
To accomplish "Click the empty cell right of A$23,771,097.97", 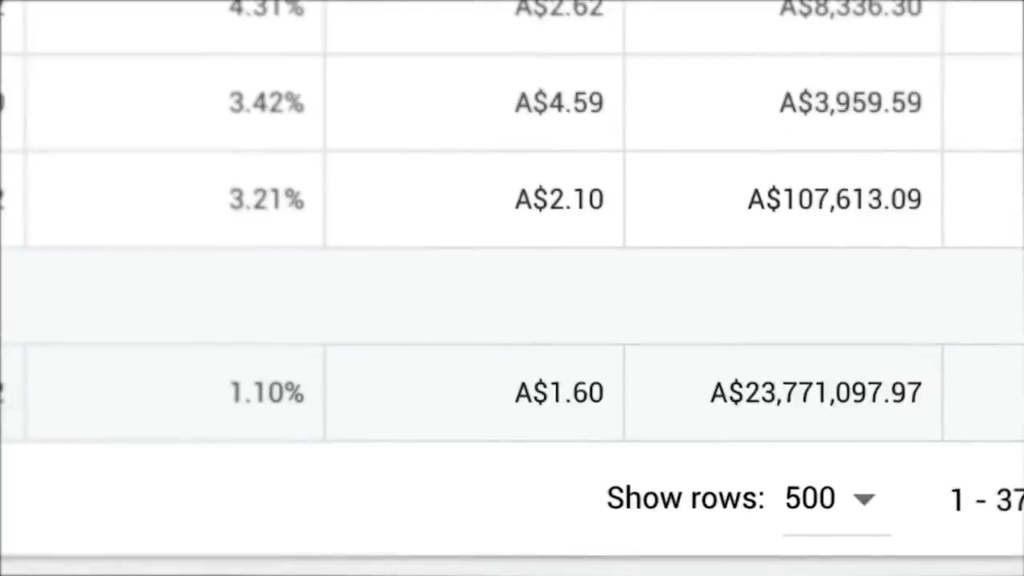I will [x=983, y=393].
